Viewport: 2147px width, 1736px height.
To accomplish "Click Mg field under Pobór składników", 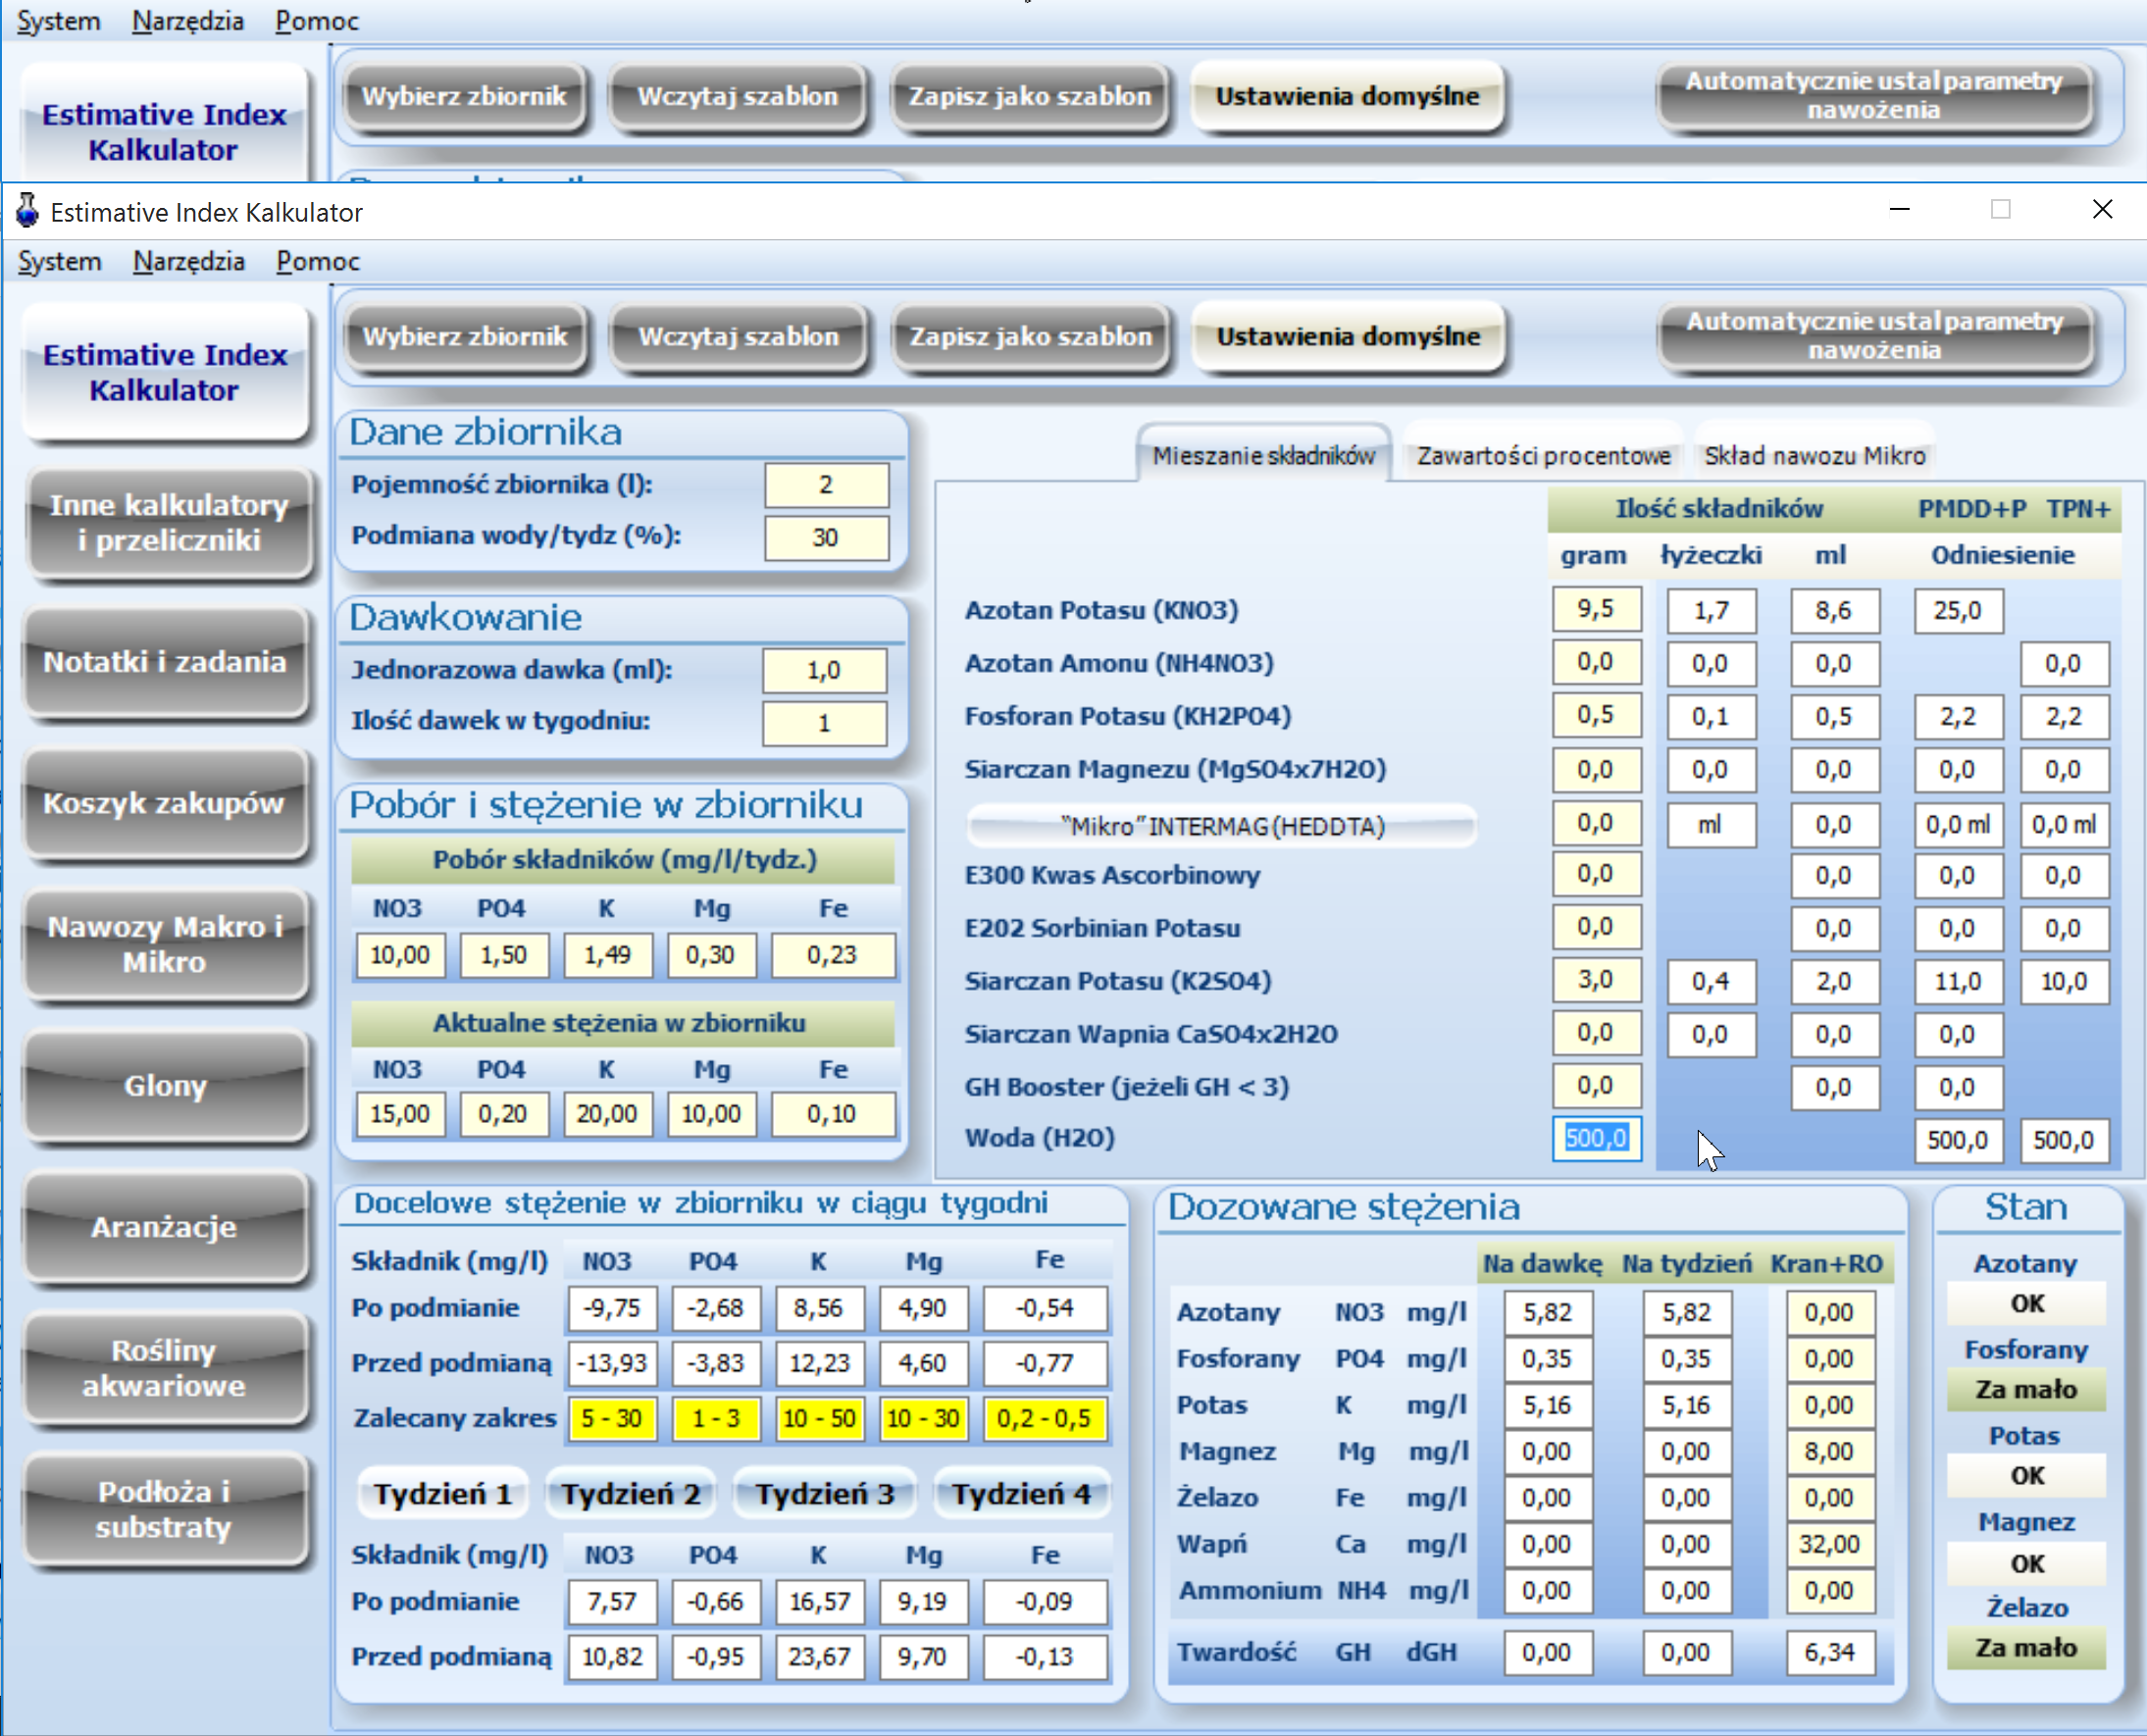I will pyautogui.click(x=711, y=955).
